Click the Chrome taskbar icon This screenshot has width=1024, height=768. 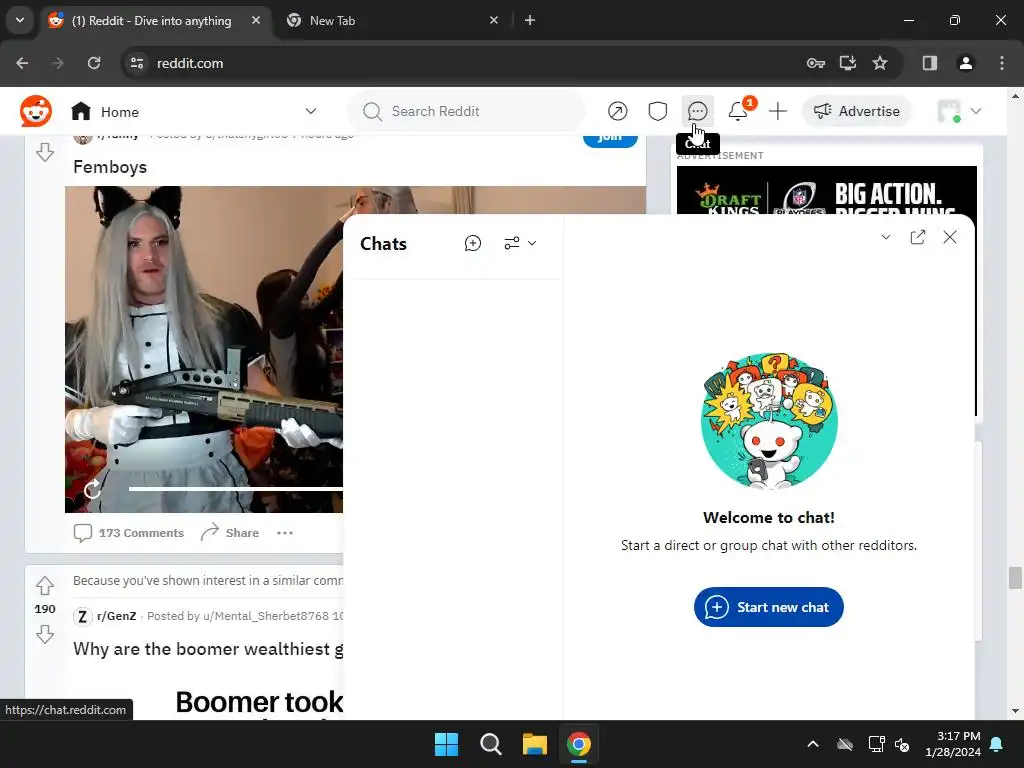click(x=579, y=744)
